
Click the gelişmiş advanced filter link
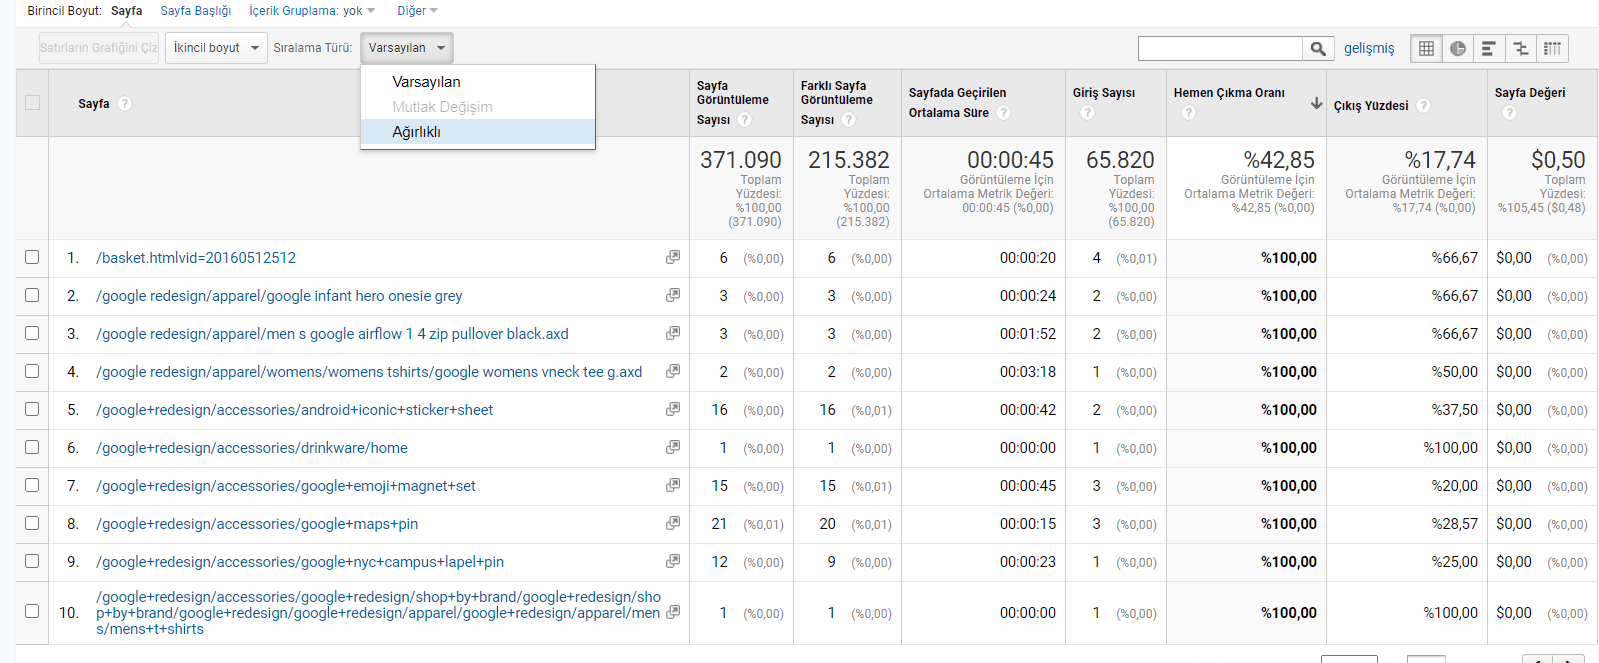coord(1368,48)
